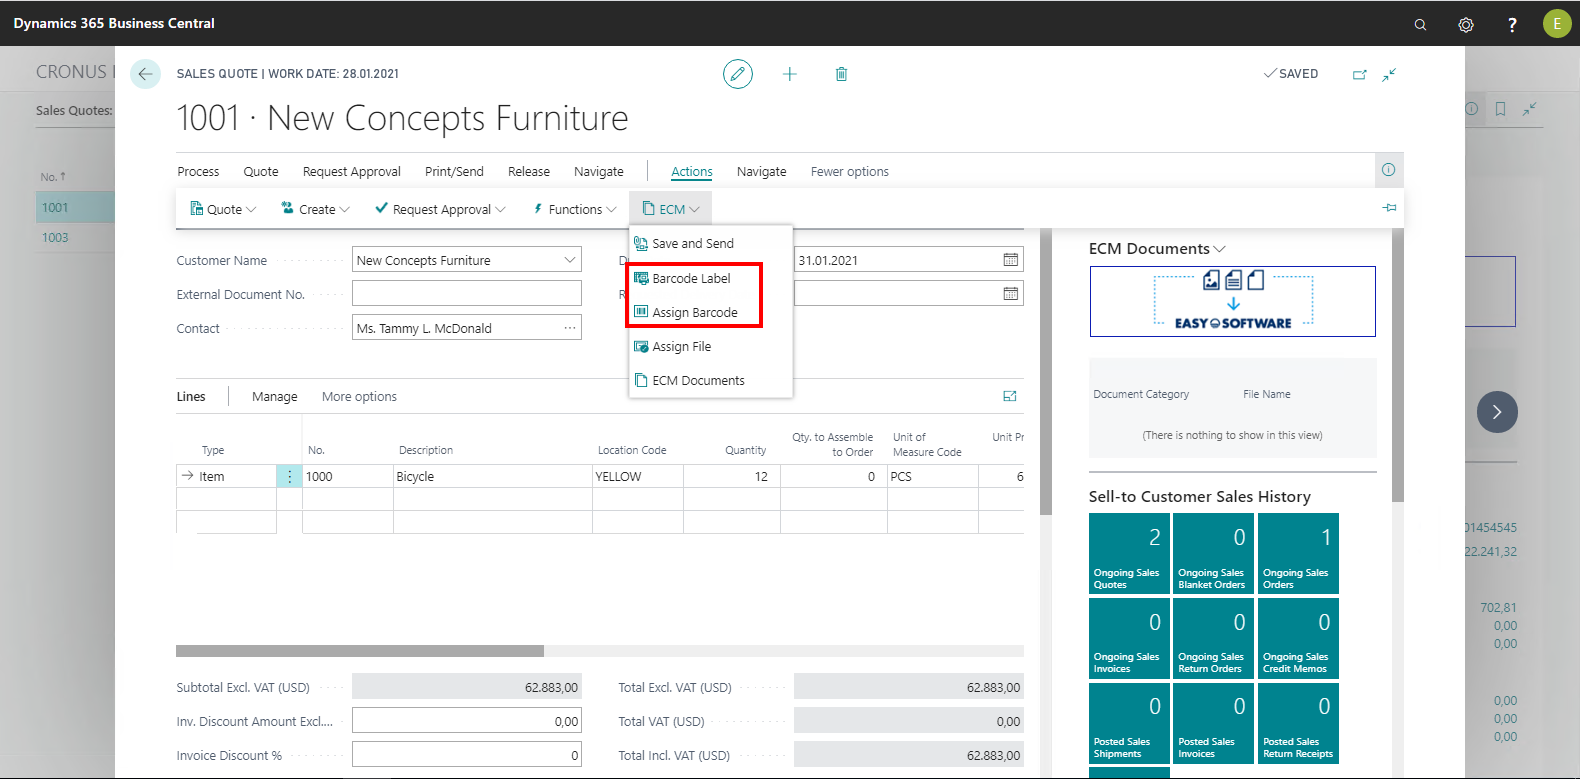Select Barcode Label from ECM menu
The image size is (1580, 779).
(x=691, y=278)
